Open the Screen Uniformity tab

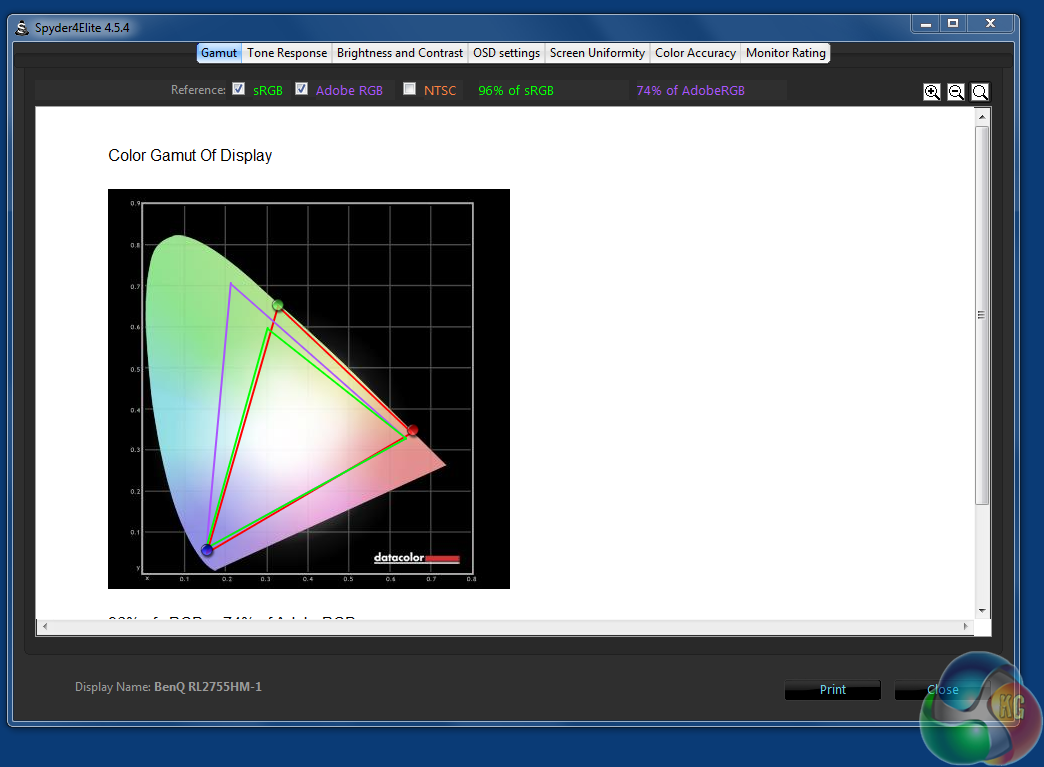(x=597, y=53)
